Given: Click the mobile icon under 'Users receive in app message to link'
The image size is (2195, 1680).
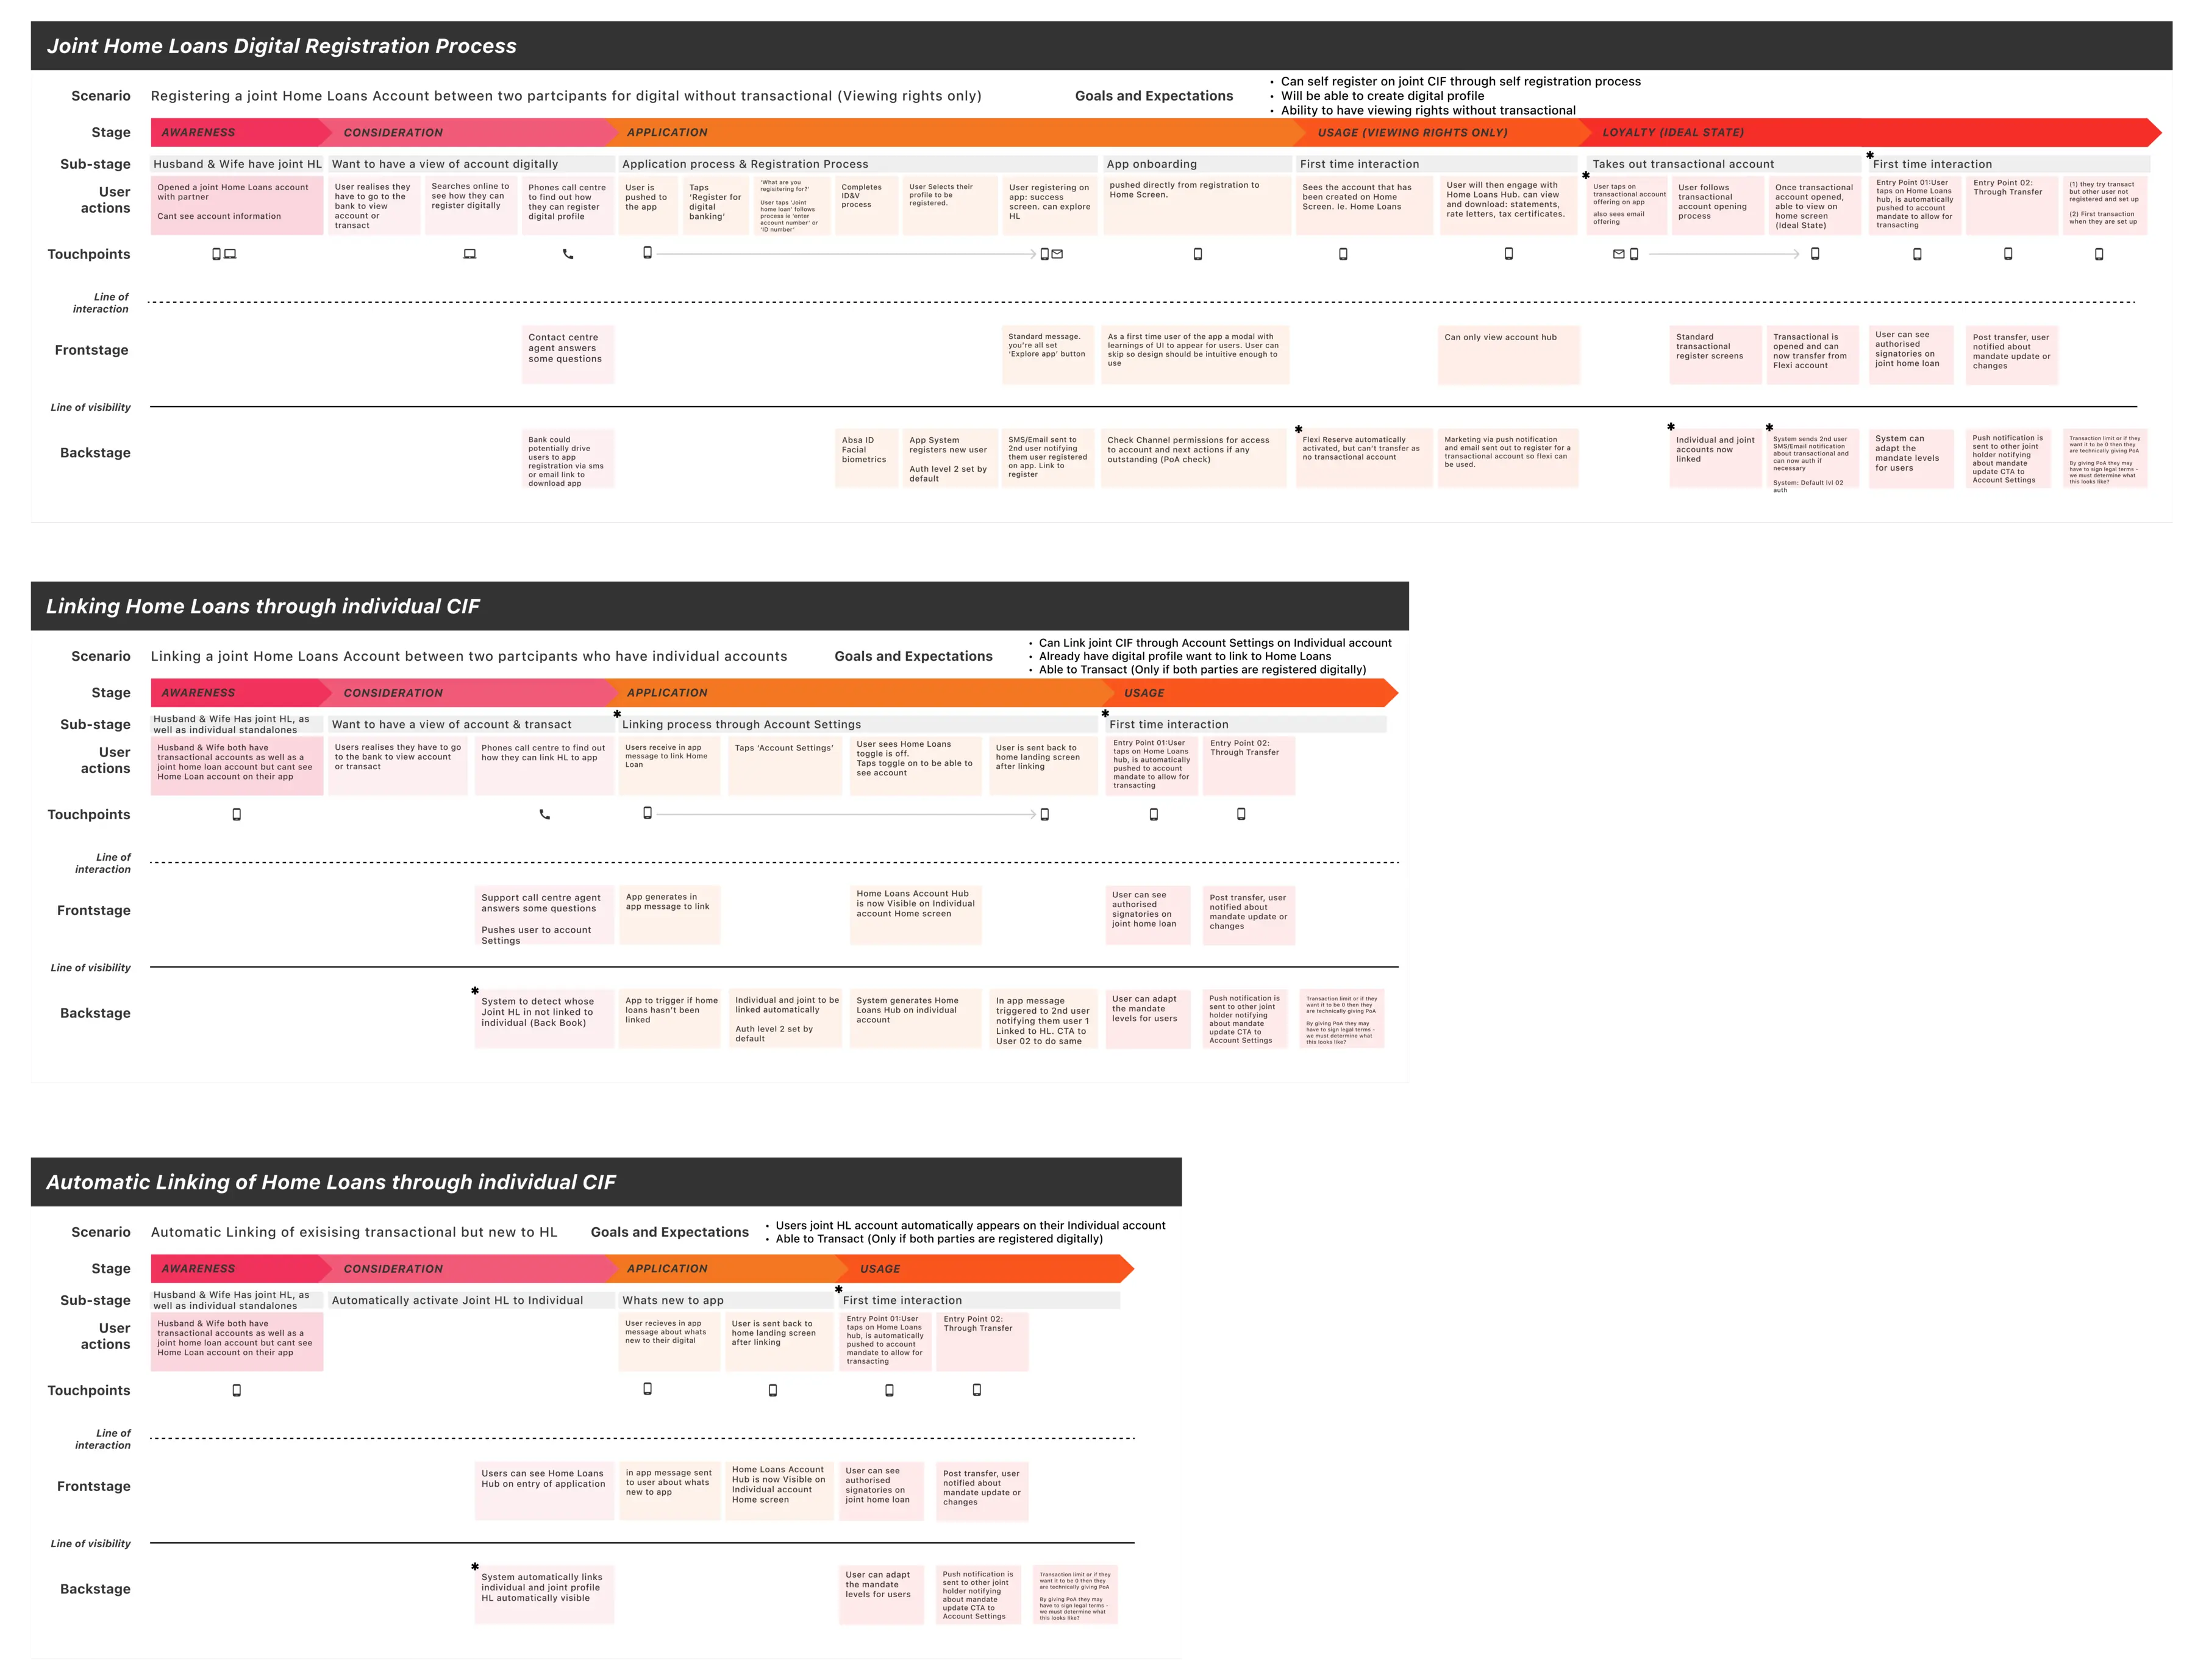Looking at the screenshot, I should pyautogui.click(x=647, y=813).
